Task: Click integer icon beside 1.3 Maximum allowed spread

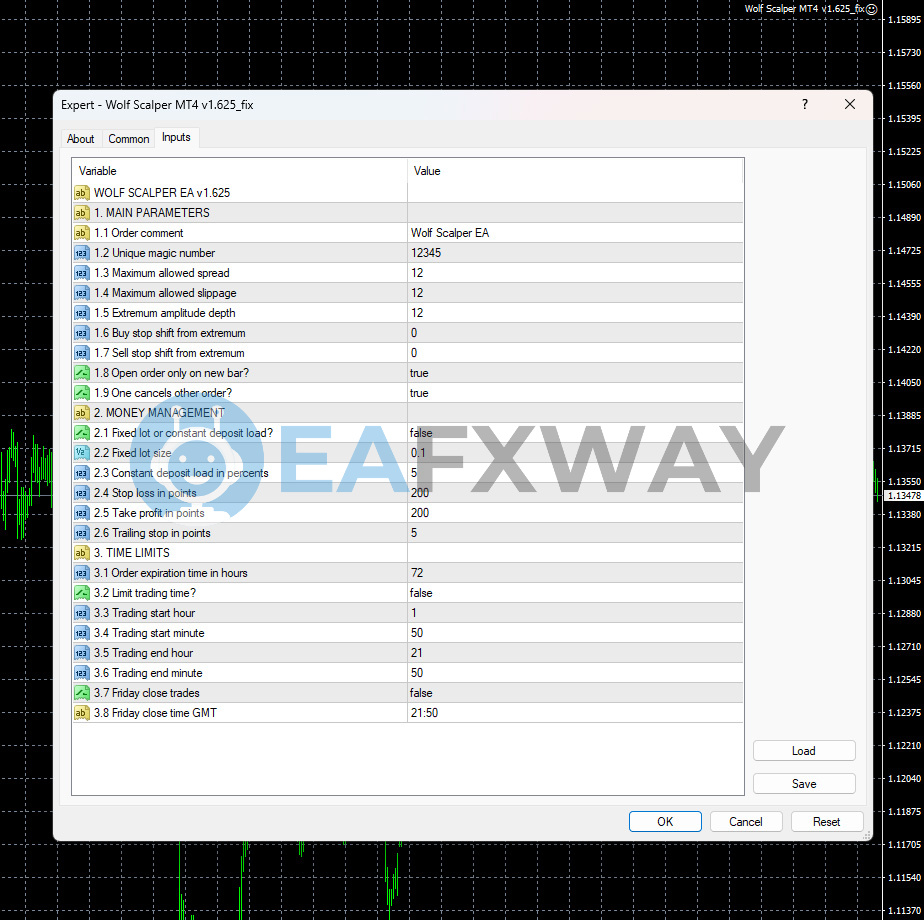Action: [x=81, y=273]
